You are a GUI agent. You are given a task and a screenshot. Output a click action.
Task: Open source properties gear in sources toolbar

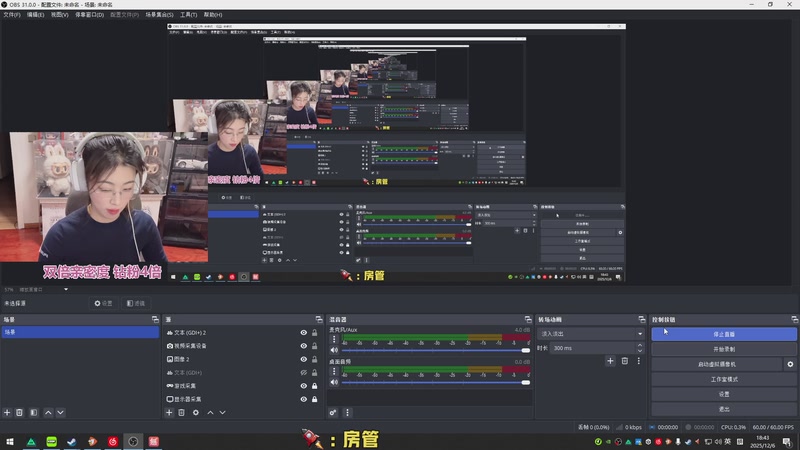pyautogui.click(x=196, y=412)
